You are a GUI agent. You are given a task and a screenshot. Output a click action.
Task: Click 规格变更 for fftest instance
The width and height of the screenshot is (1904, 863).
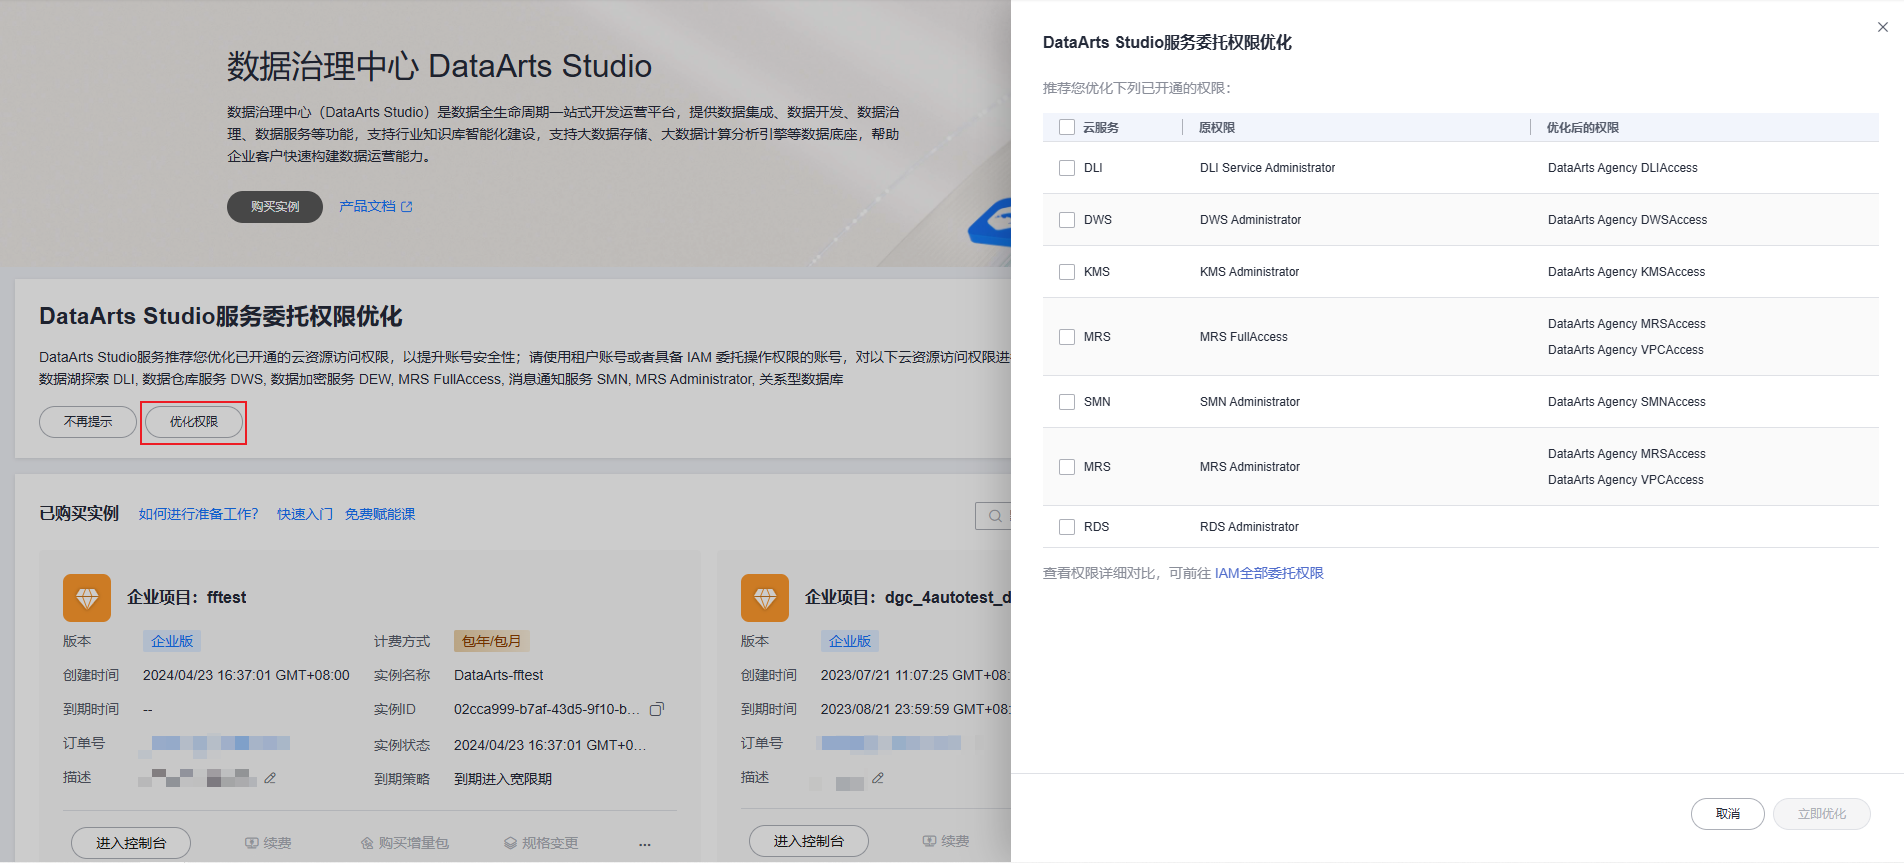[541, 843]
